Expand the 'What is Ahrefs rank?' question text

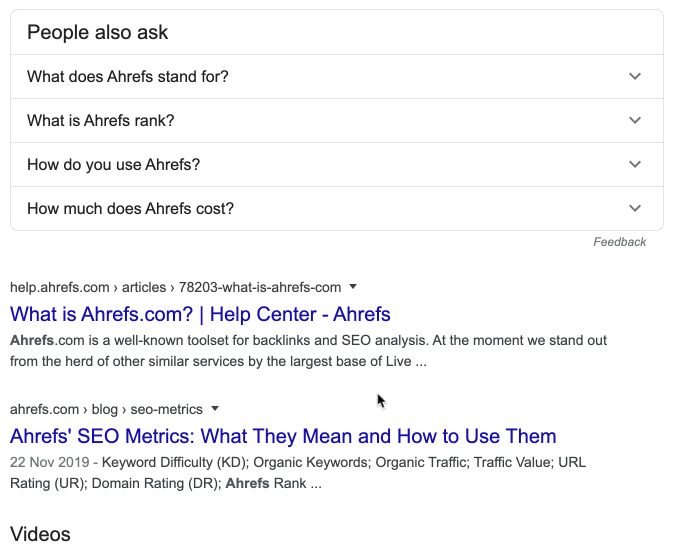pyautogui.click(x=101, y=121)
